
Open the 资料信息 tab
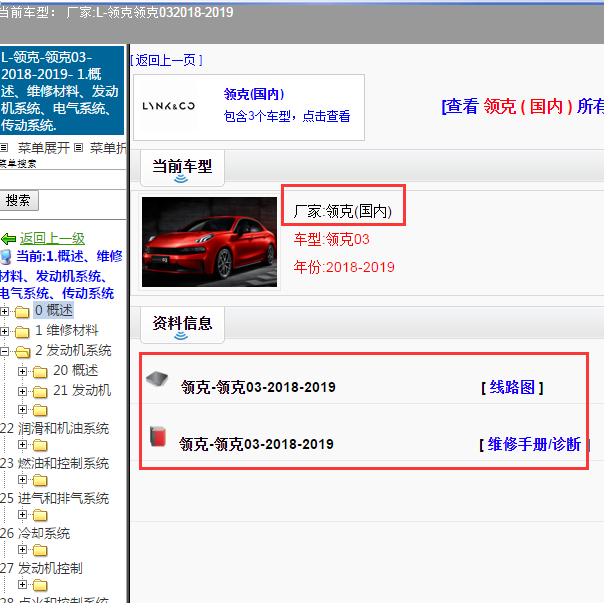[182, 325]
